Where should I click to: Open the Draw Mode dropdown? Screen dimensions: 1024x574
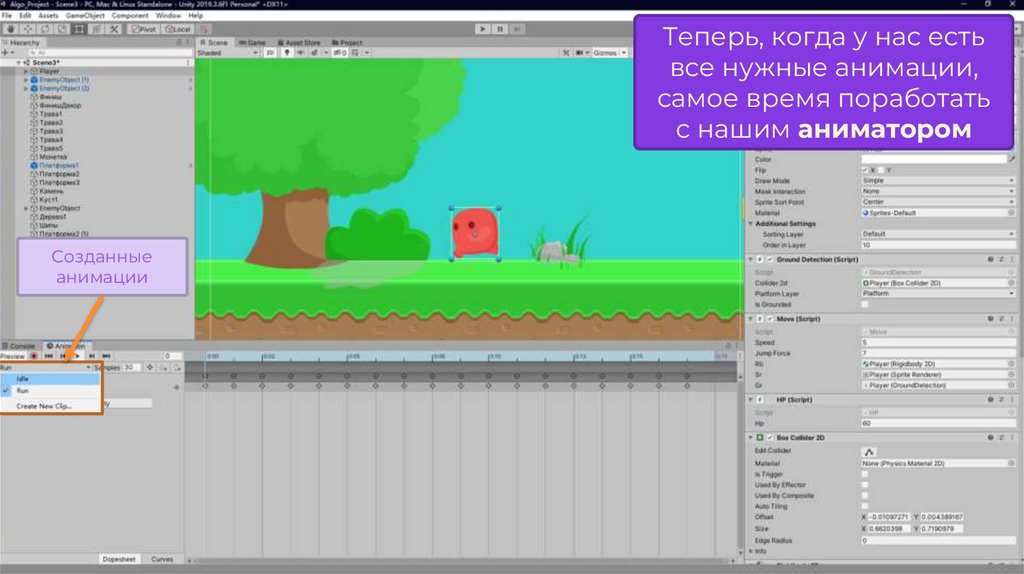click(935, 181)
